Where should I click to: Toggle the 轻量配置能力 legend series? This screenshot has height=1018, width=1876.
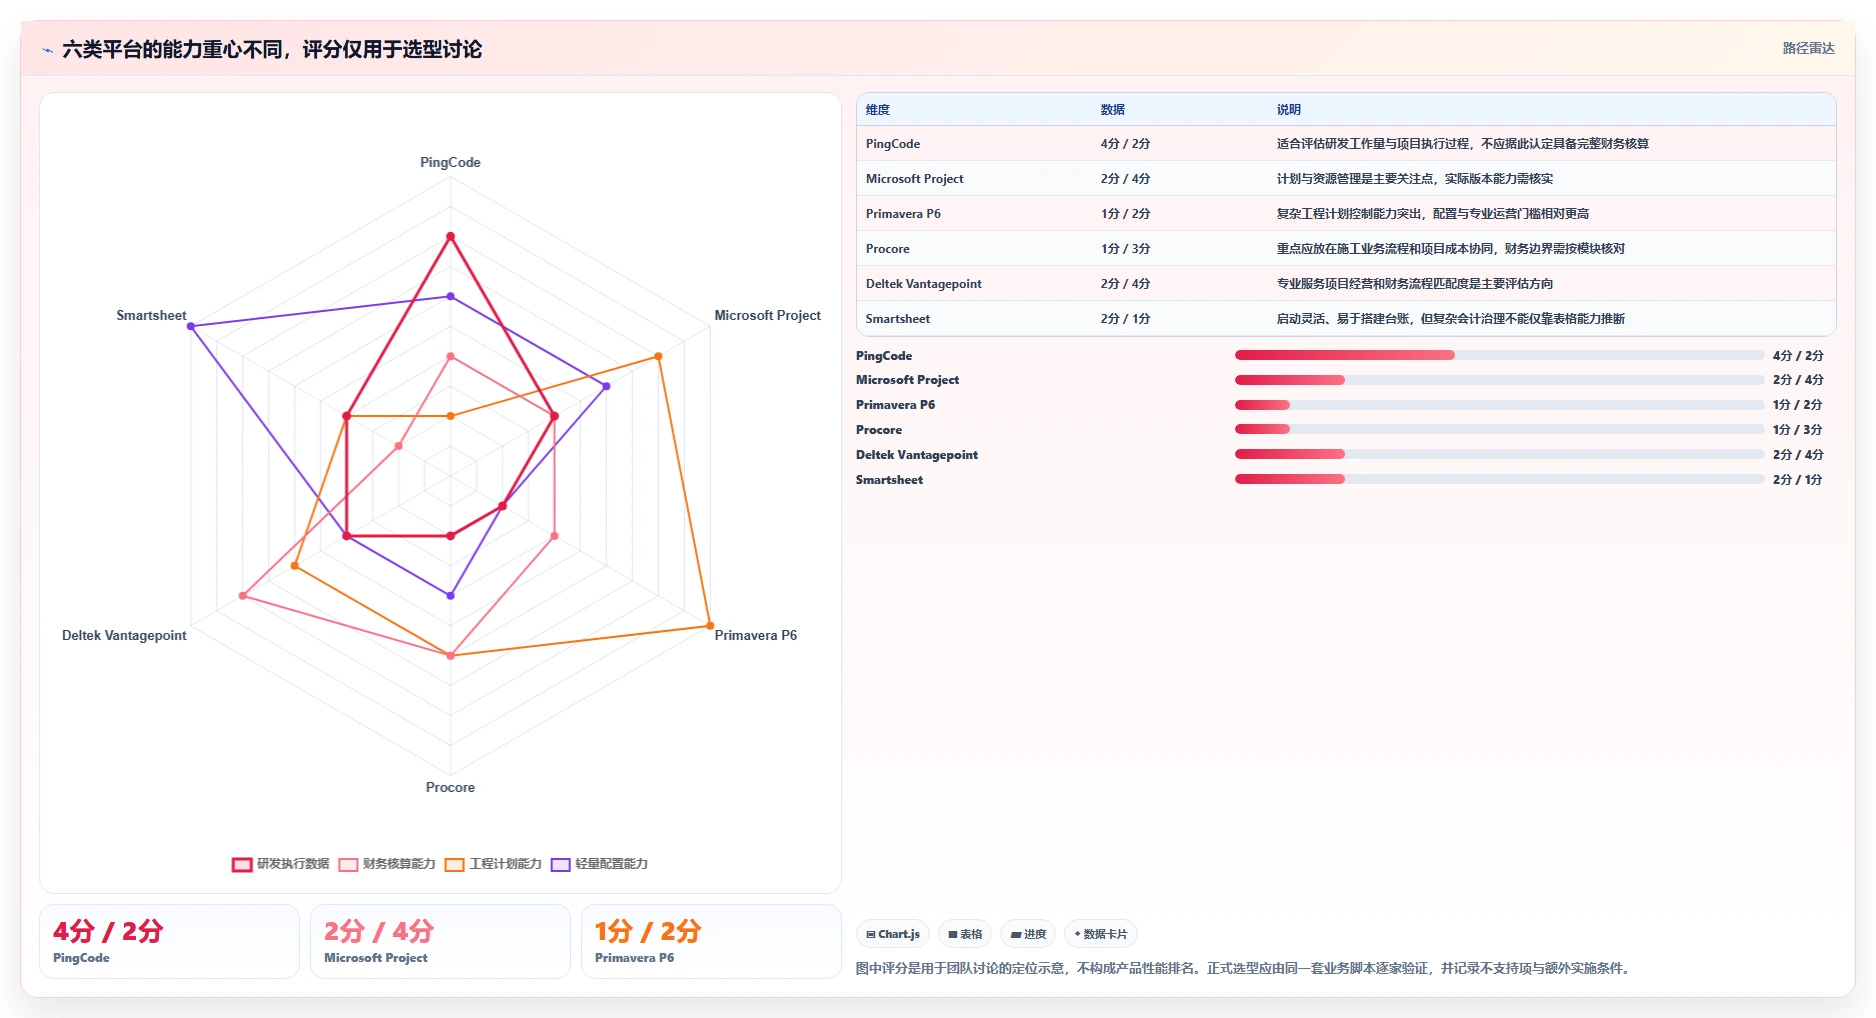tap(600, 864)
